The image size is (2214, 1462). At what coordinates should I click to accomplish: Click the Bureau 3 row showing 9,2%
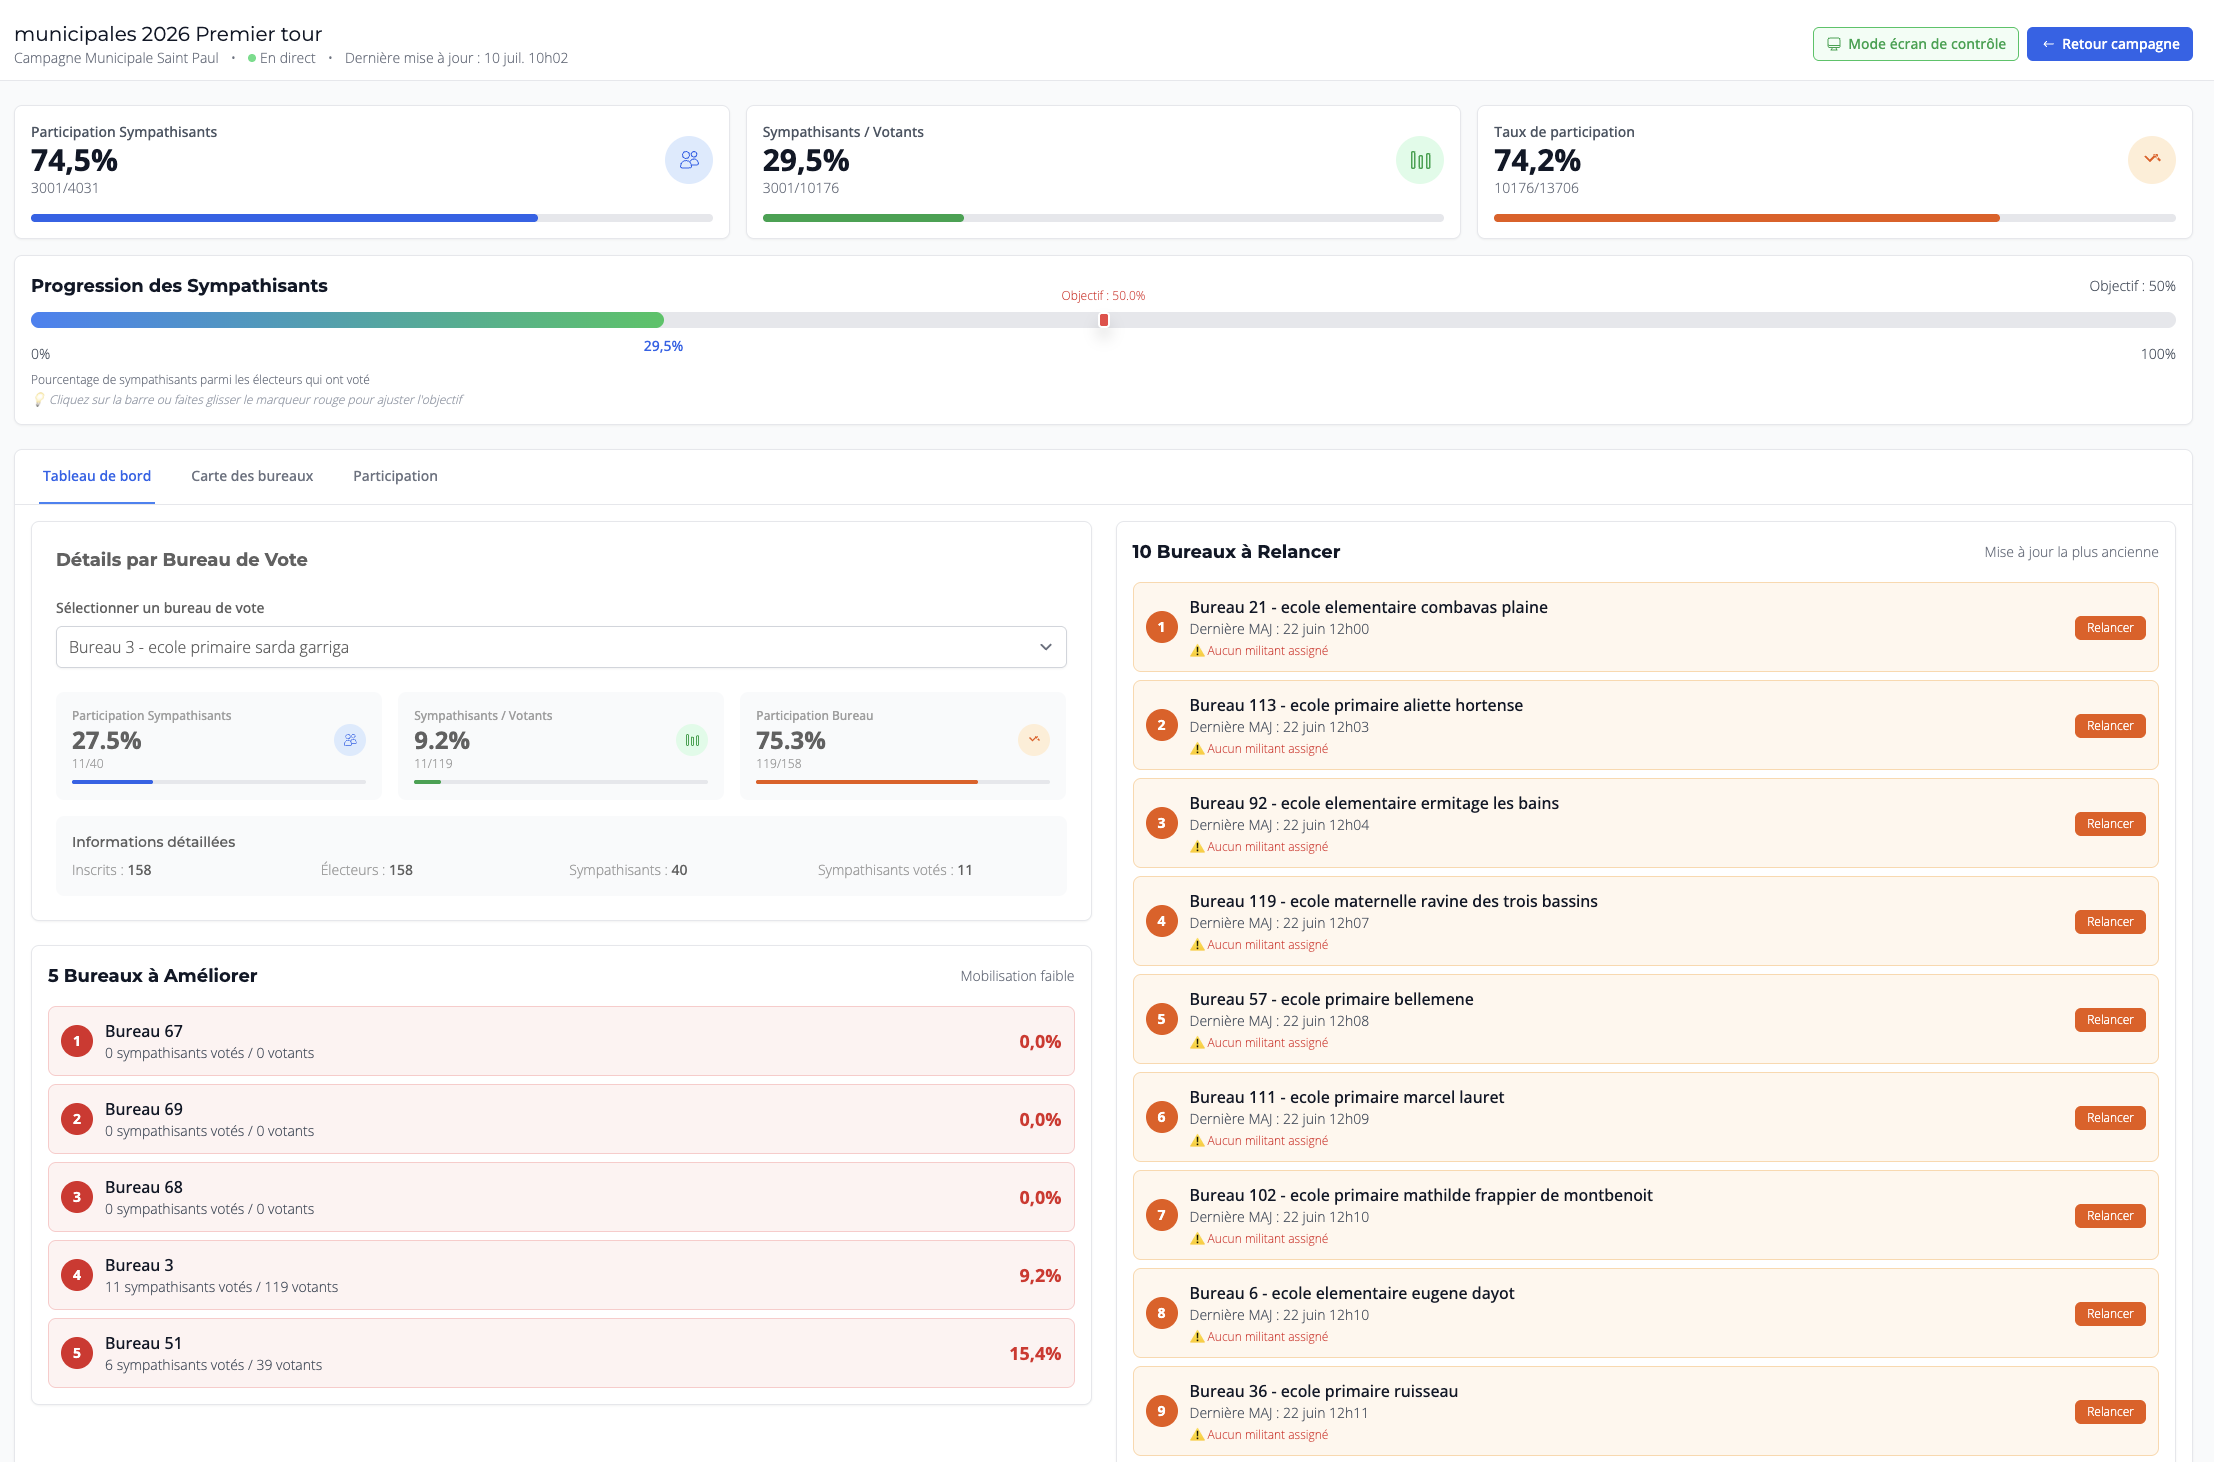pyautogui.click(x=561, y=1275)
